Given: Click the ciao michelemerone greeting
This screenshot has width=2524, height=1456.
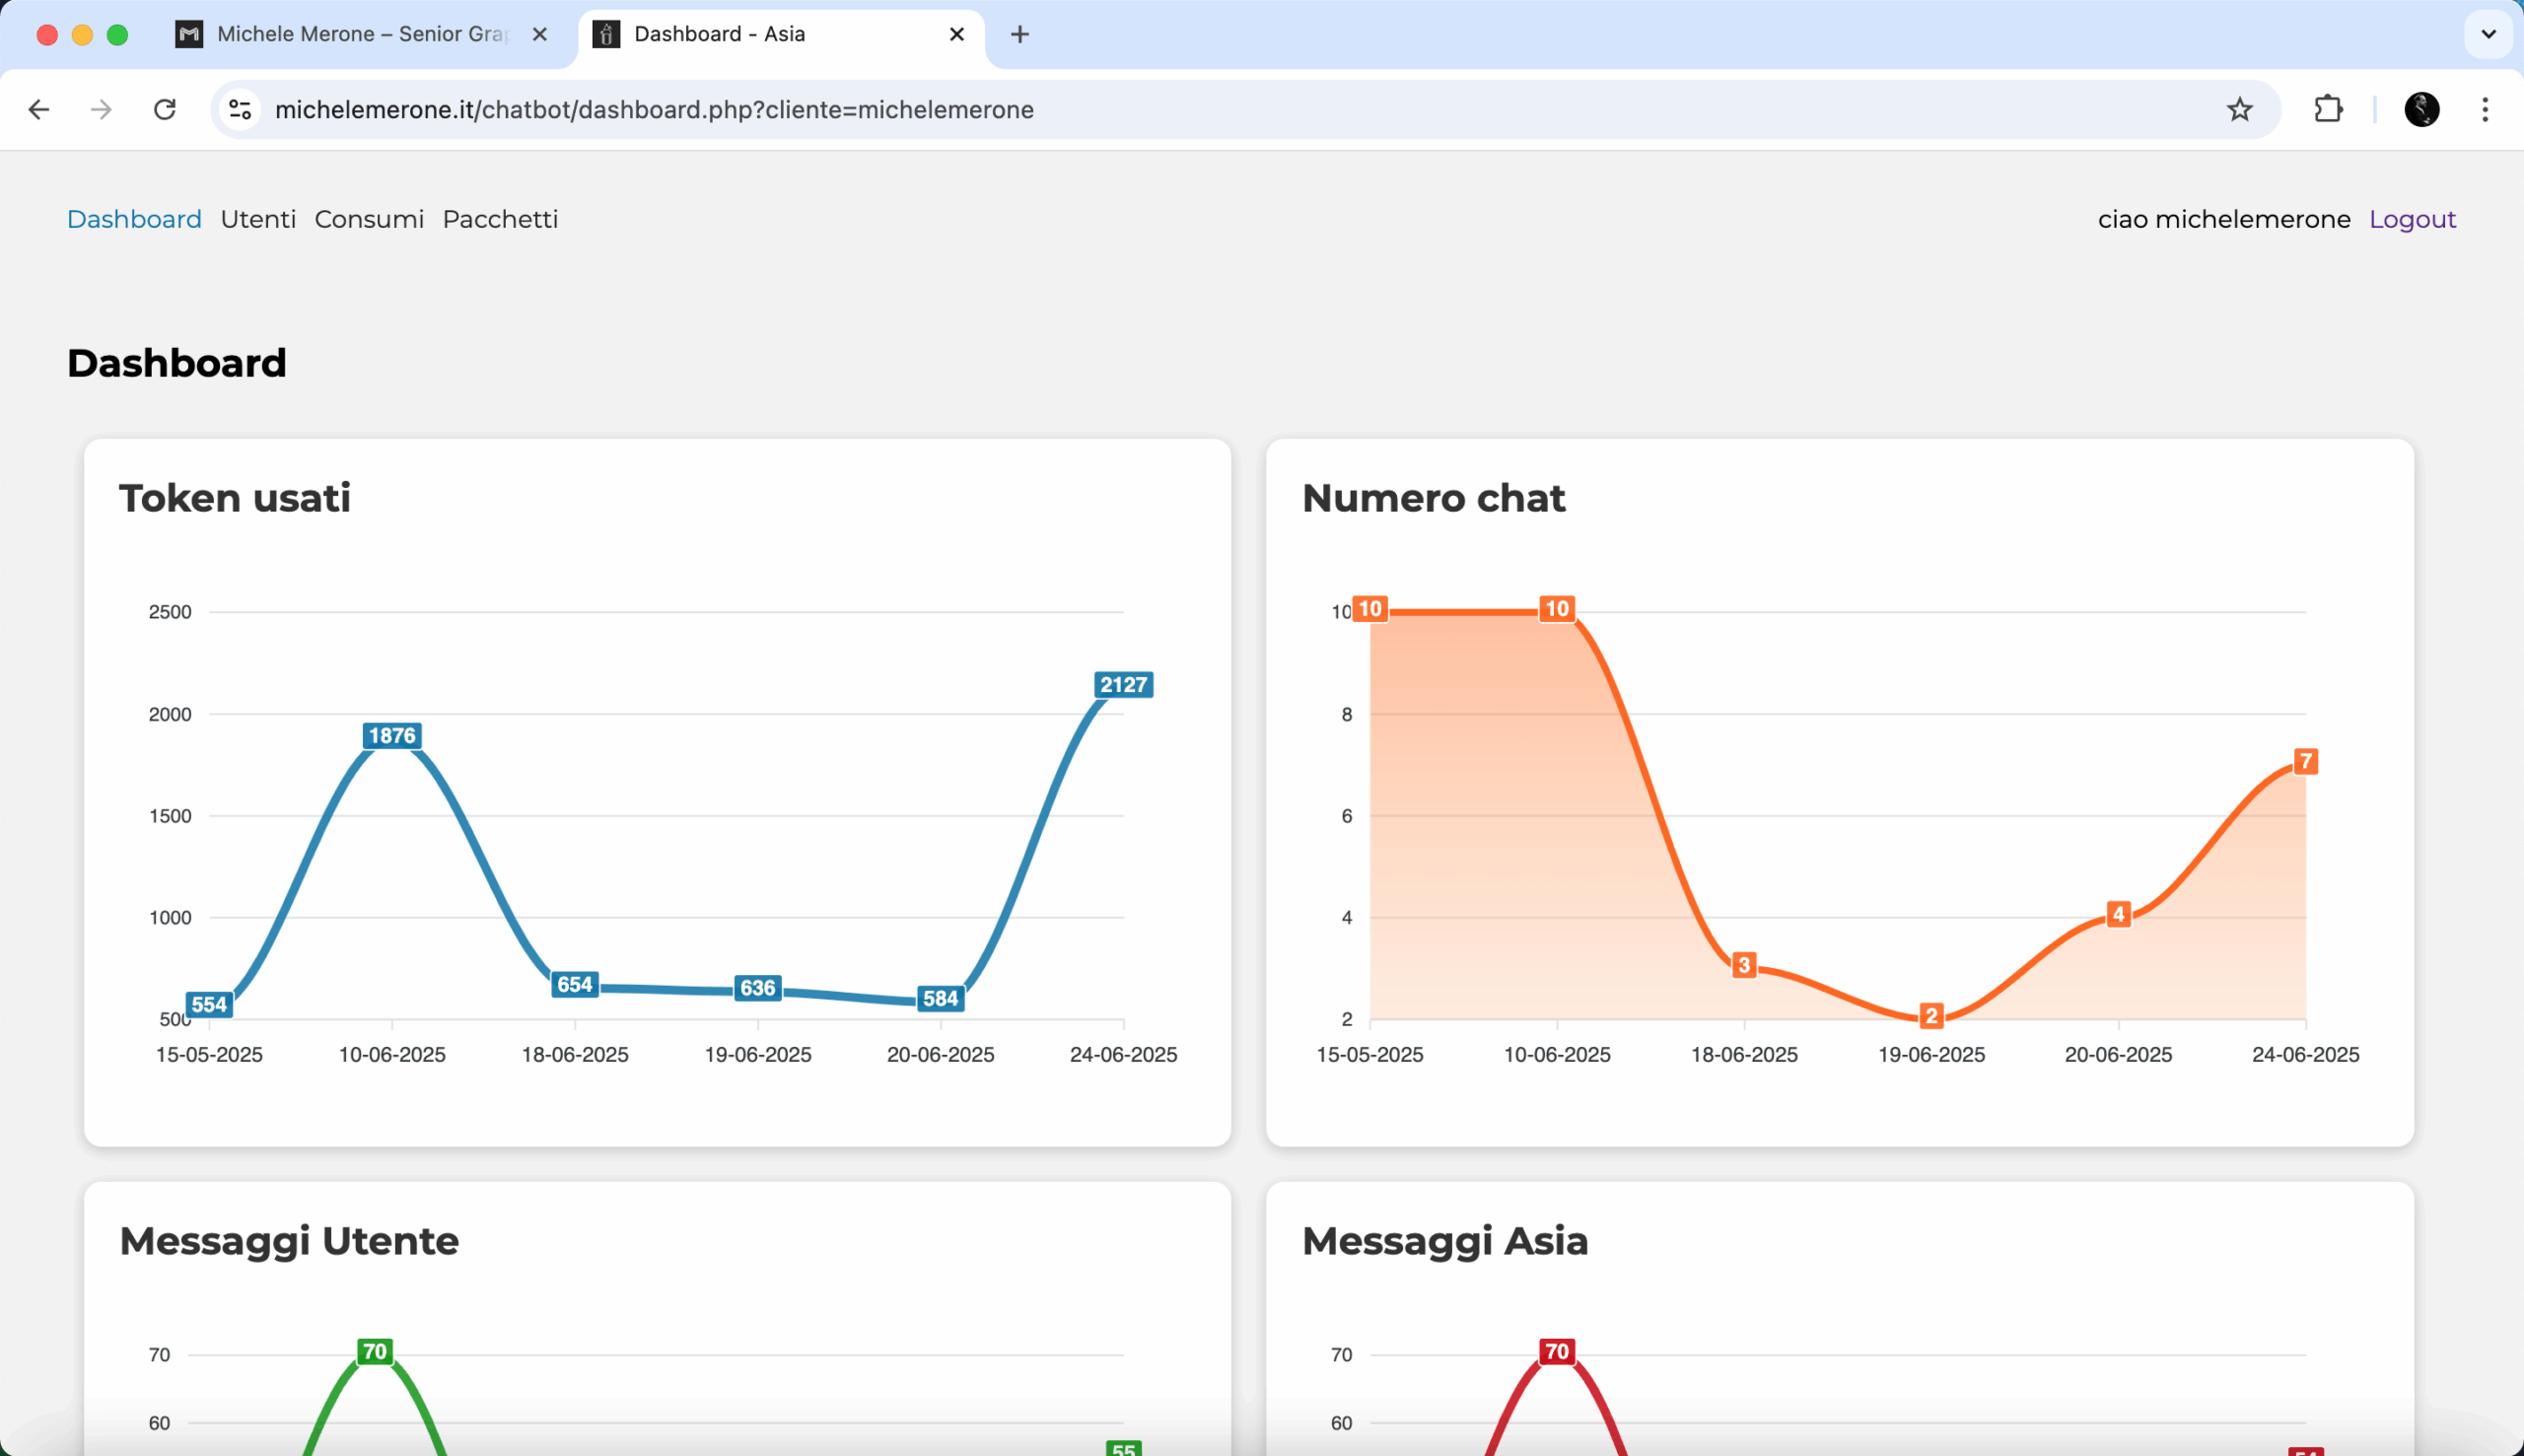Looking at the screenshot, I should [2224, 219].
